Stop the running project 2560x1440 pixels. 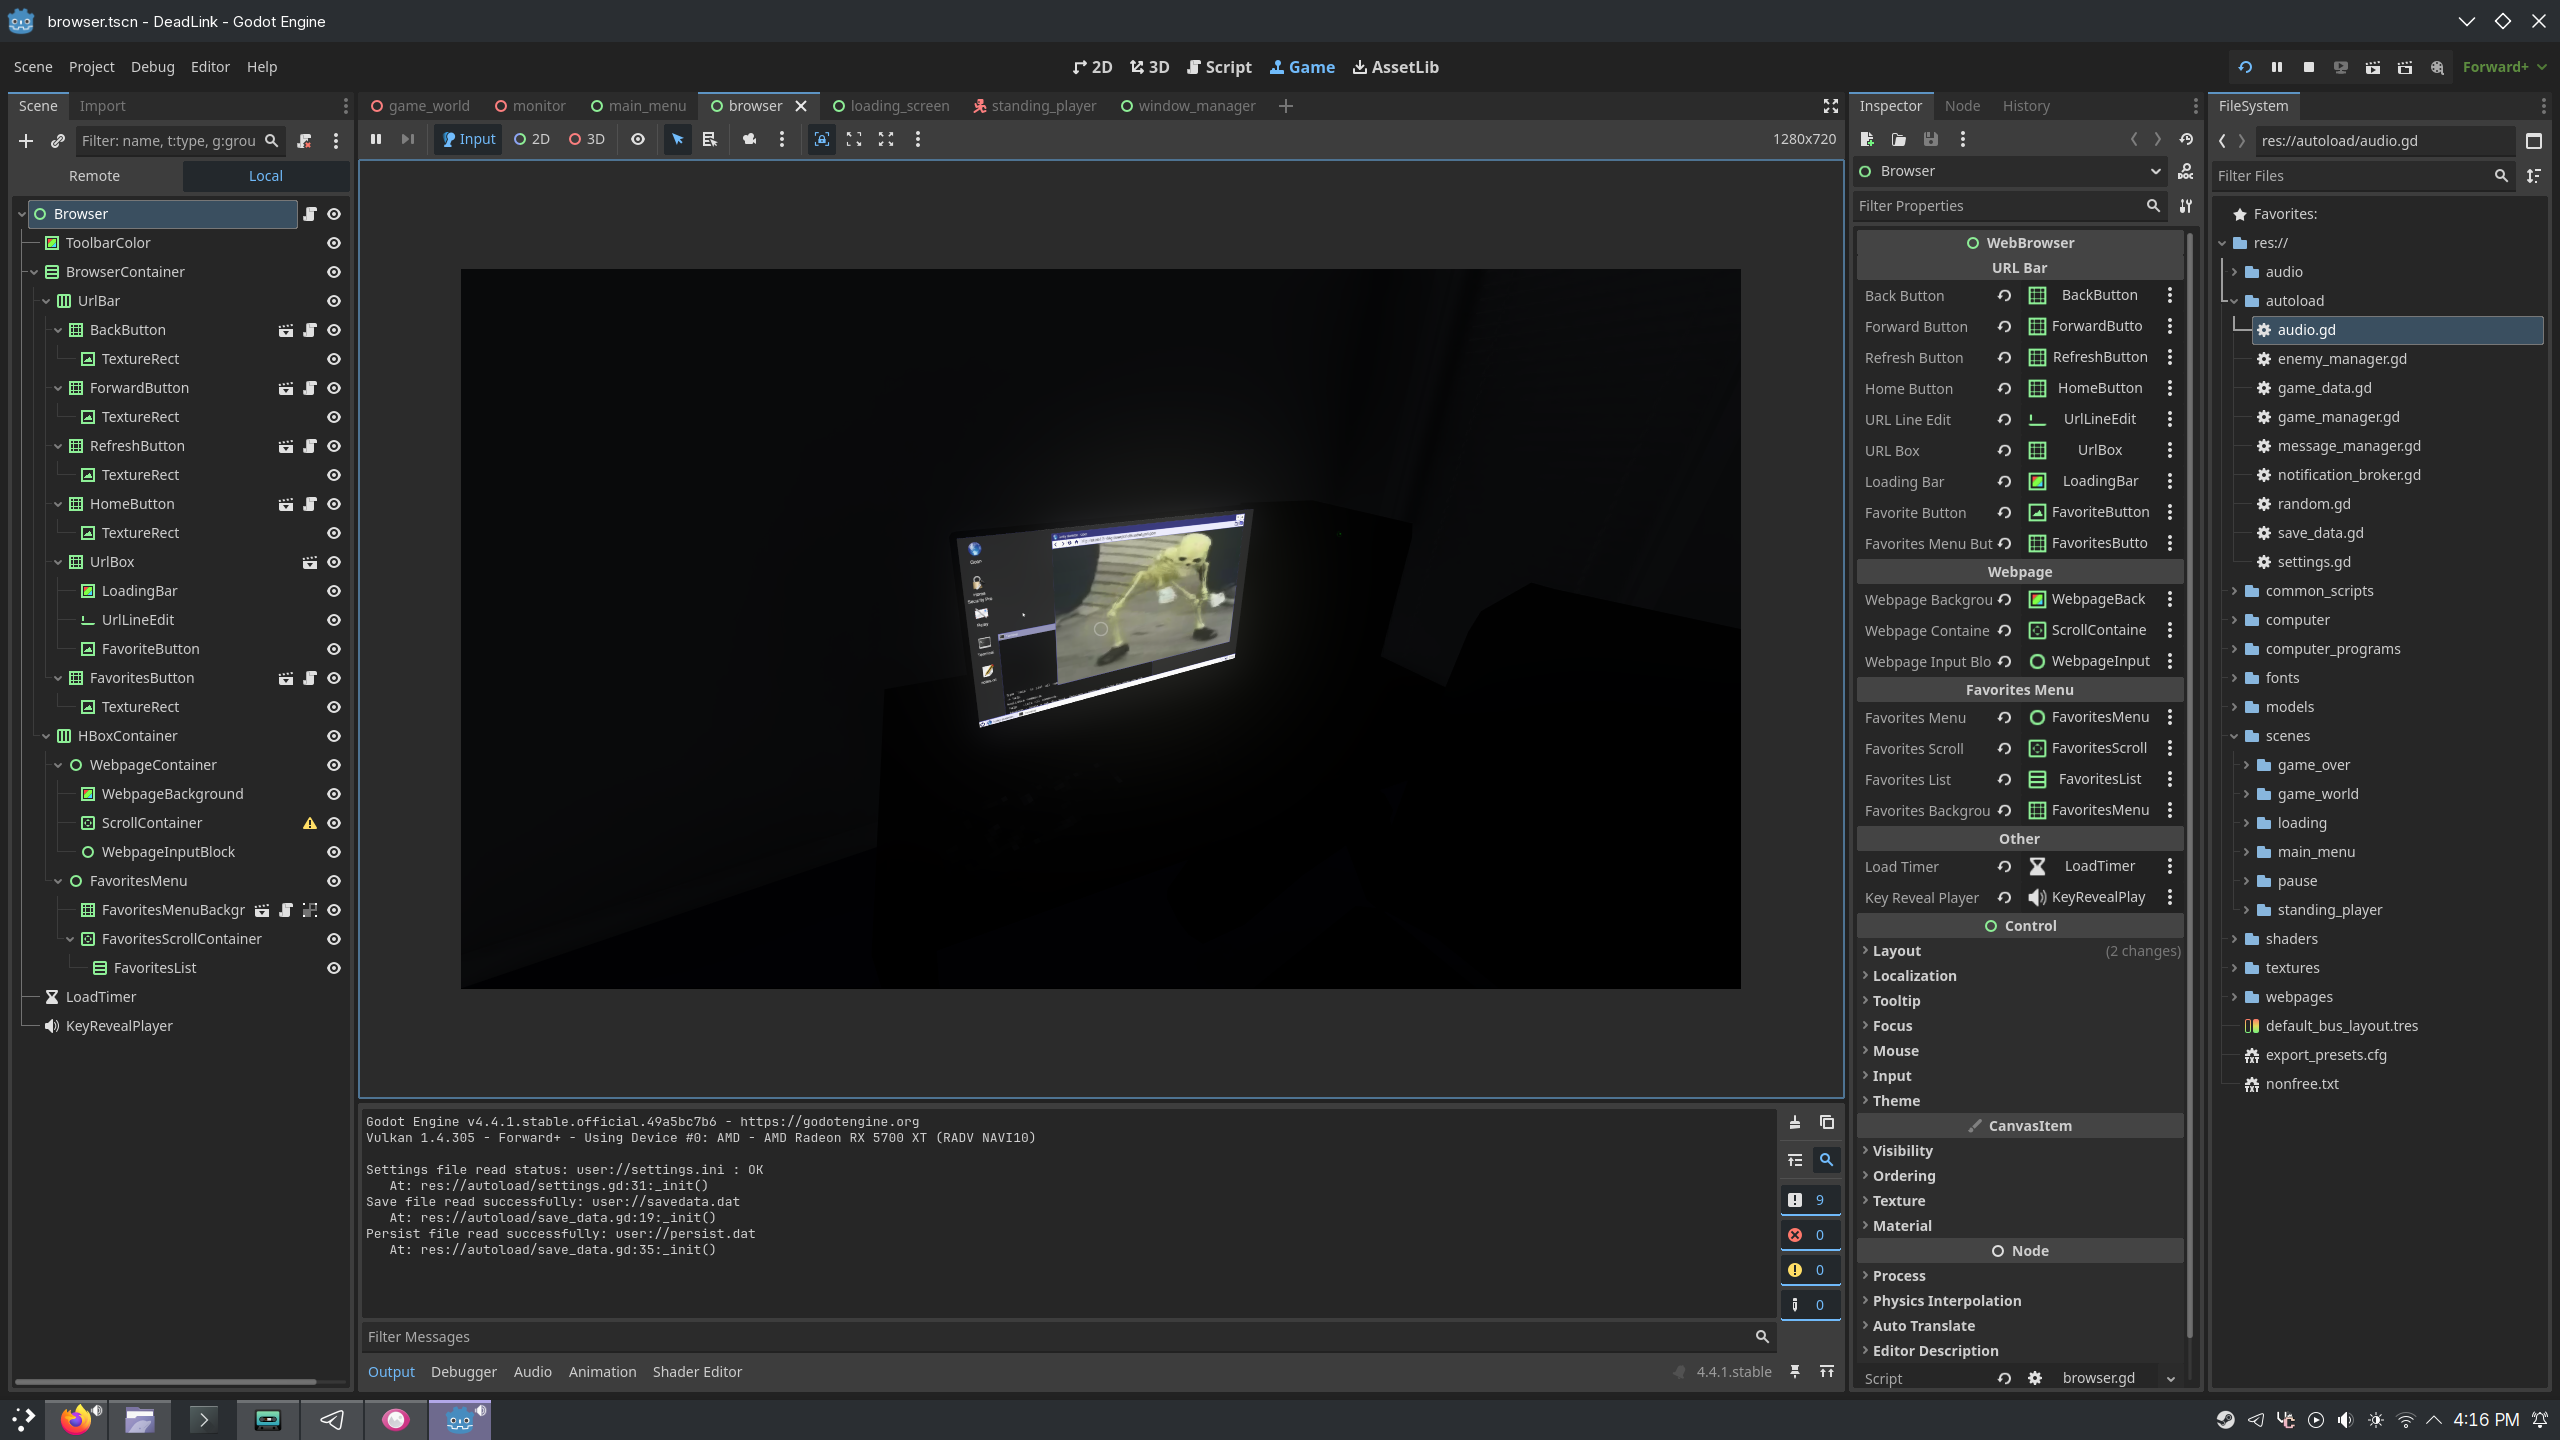[2309, 67]
